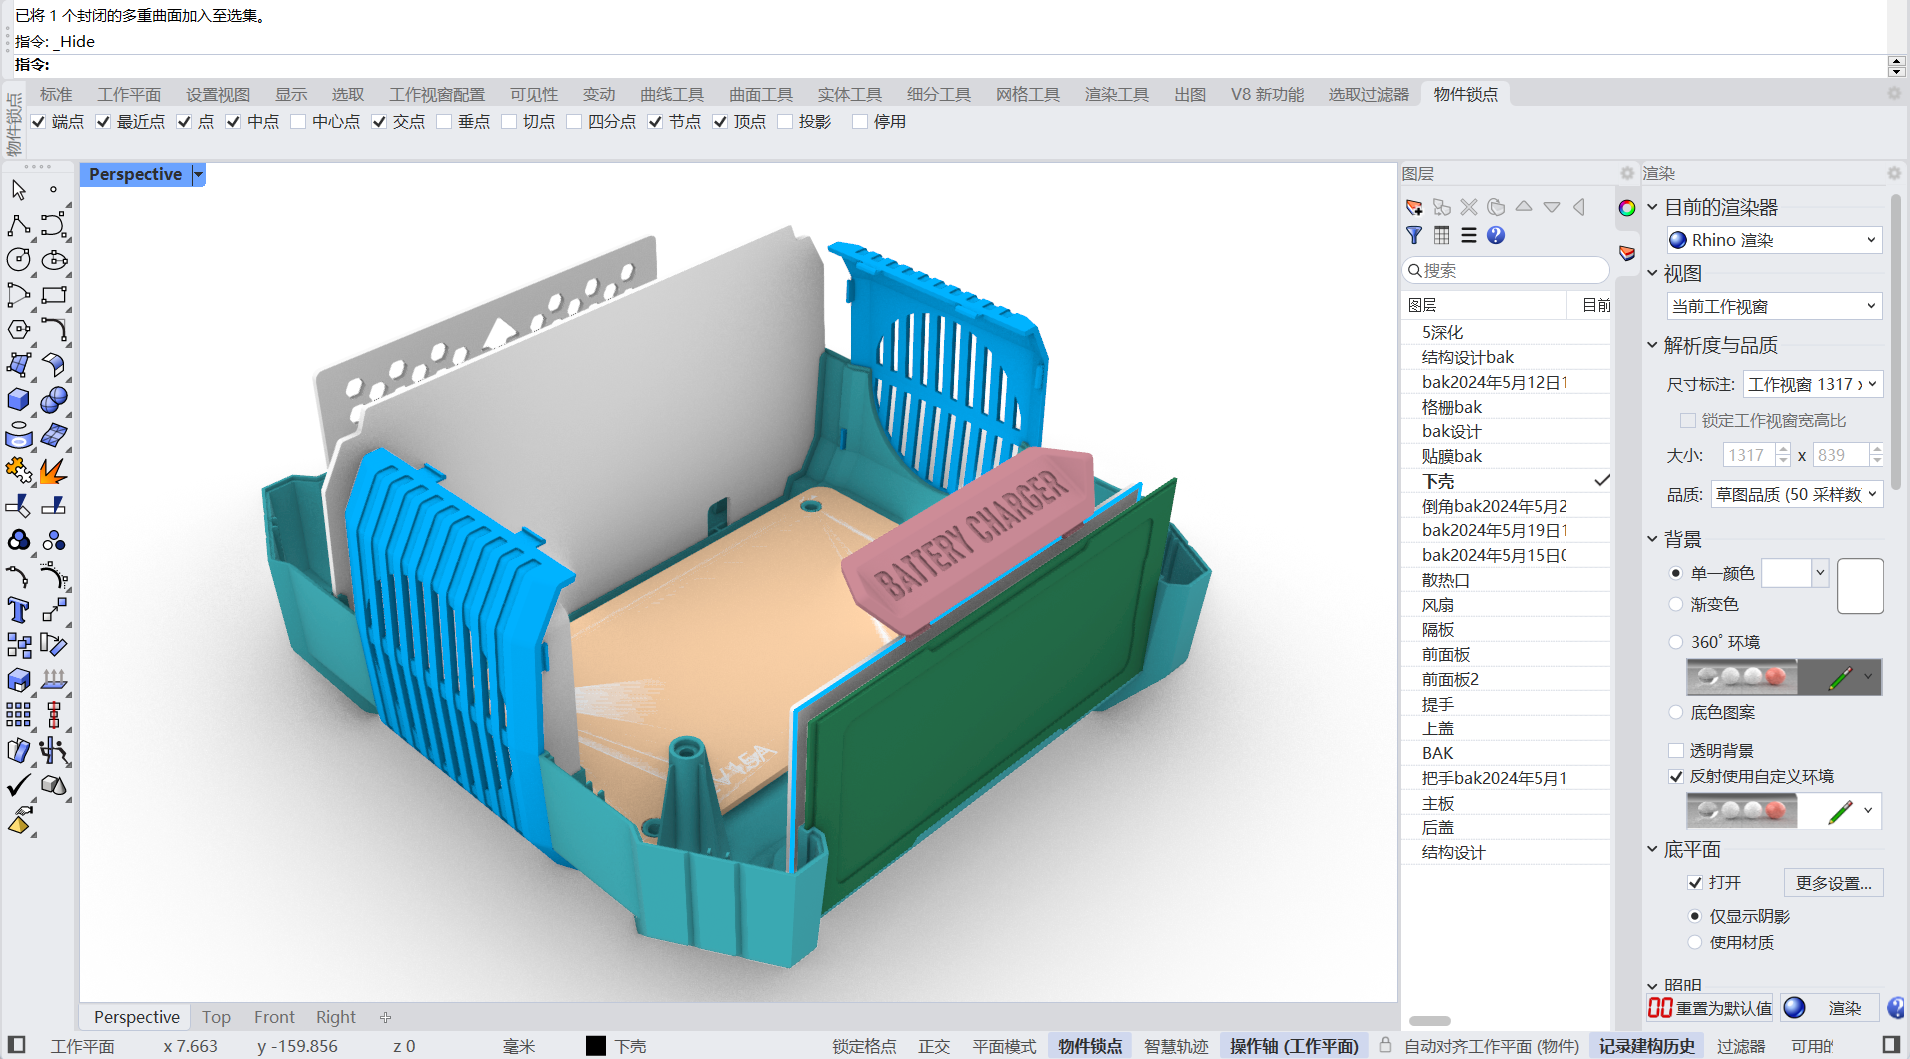Click the Puzzle piece Join tool

coord(18,470)
